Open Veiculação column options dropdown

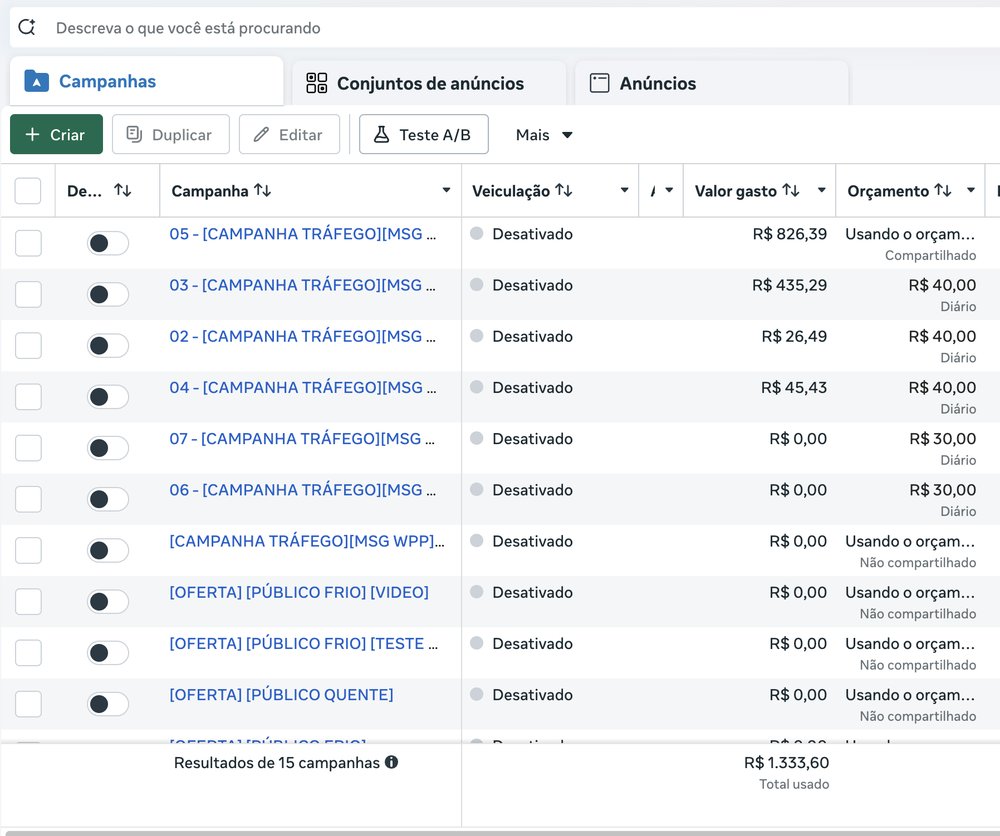coord(624,190)
